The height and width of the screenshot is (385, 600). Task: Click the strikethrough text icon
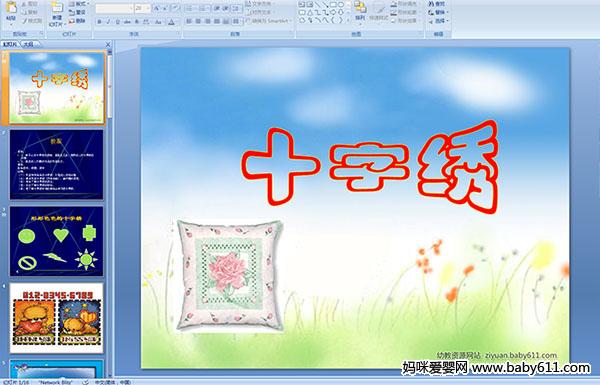click(x=127, y=22)
